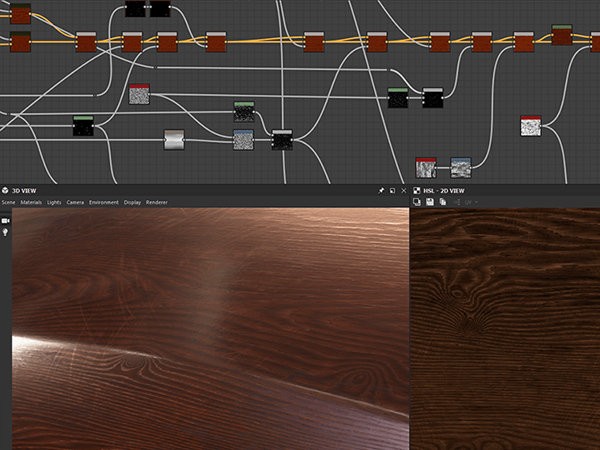Undock the 3D View panel
600x450 pixels.
pos(392,191)
